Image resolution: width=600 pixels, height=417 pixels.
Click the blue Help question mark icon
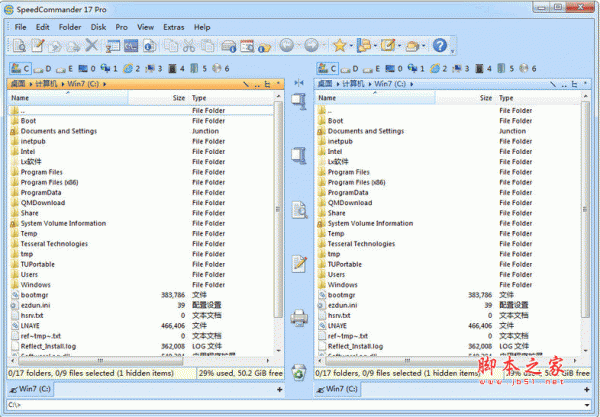pyautogui.click(x=440, y=45)
